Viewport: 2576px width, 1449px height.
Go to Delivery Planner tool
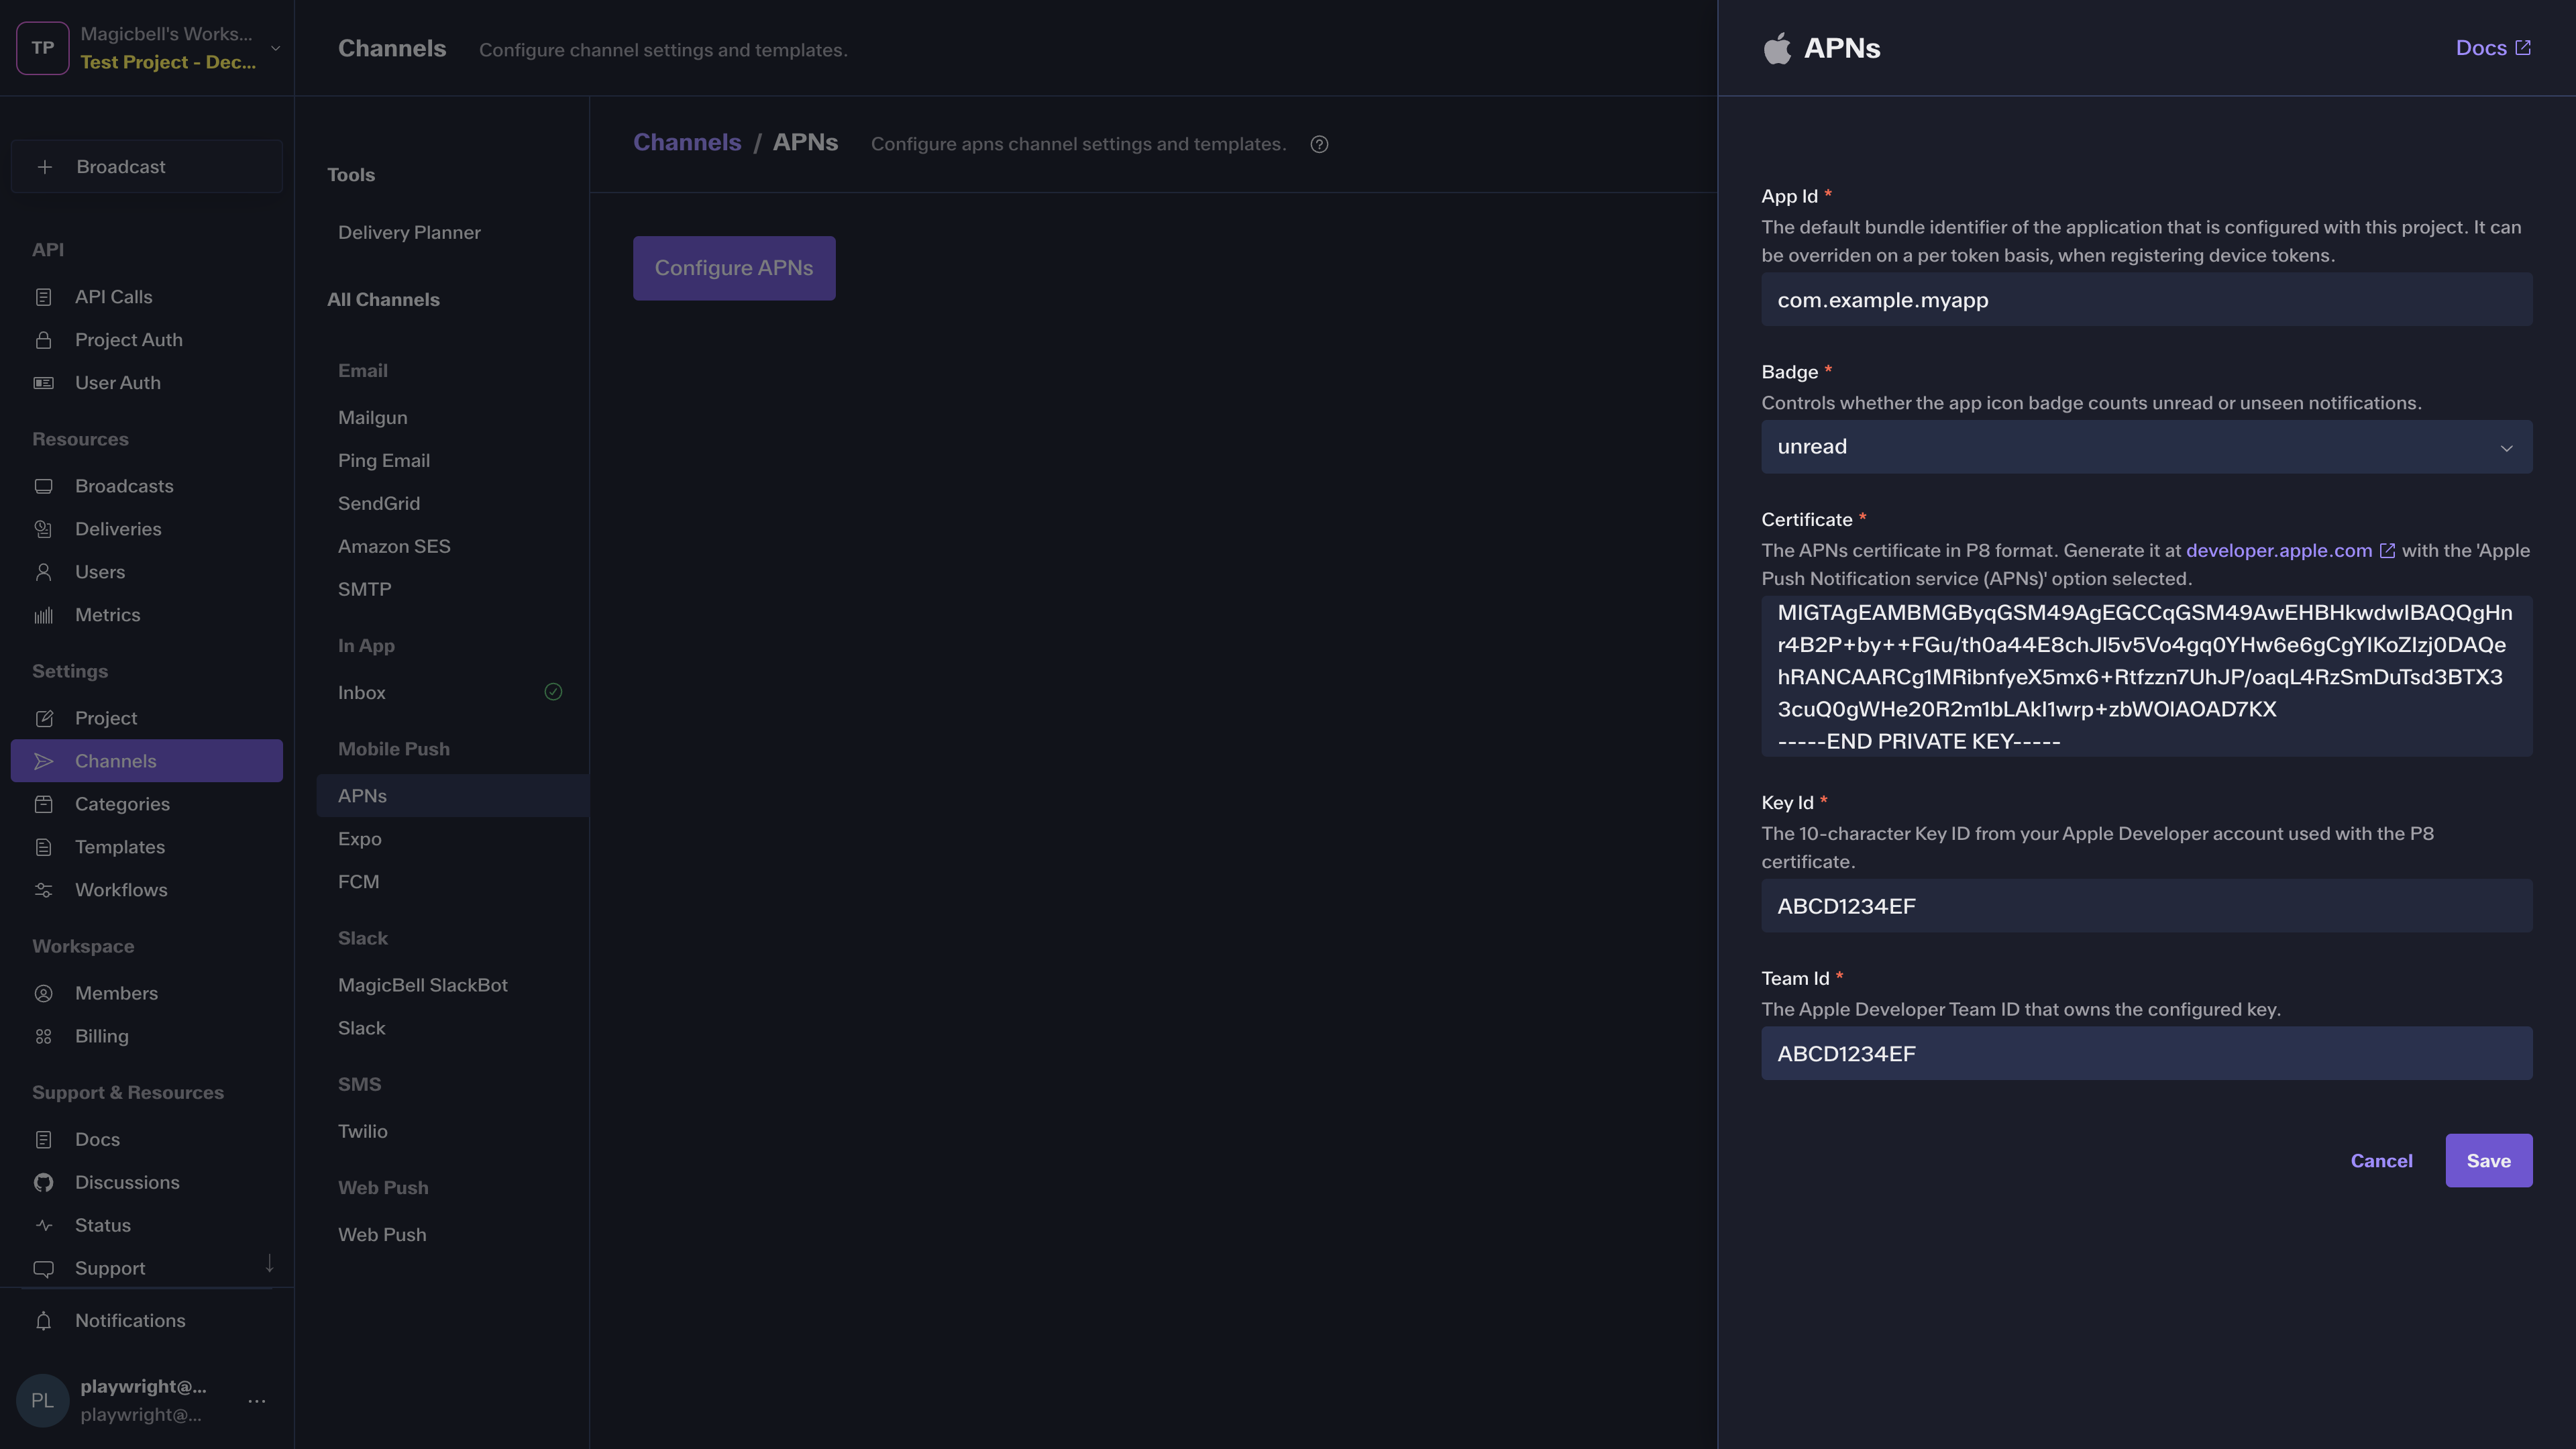[409, 232]
